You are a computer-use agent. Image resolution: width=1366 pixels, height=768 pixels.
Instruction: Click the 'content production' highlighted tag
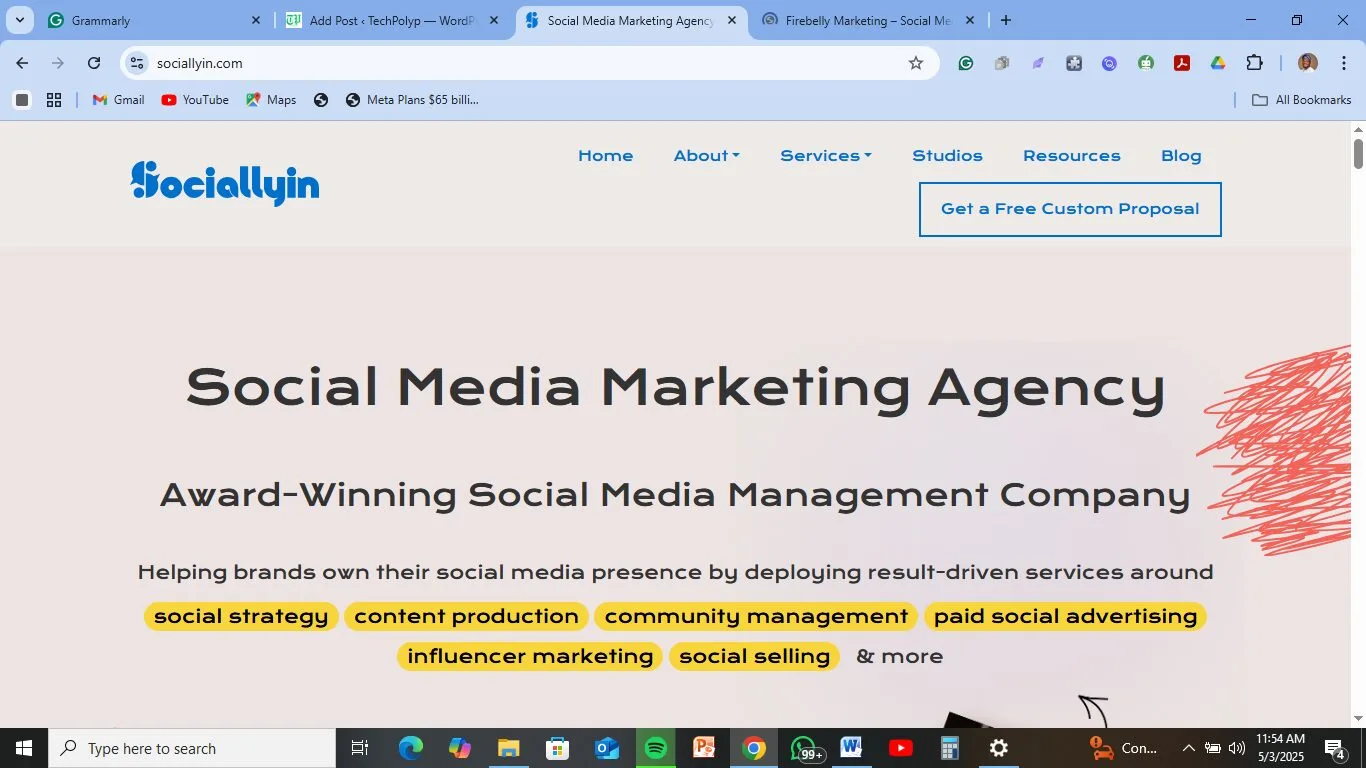point(466,616)
